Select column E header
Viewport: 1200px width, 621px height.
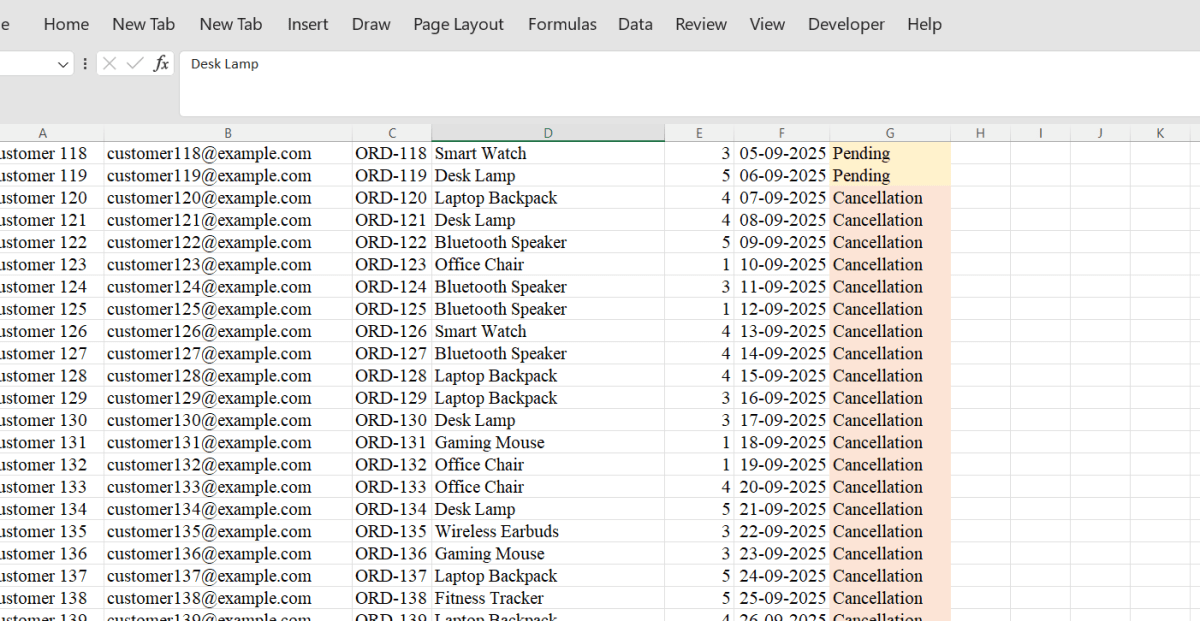(x=699, y=133)
